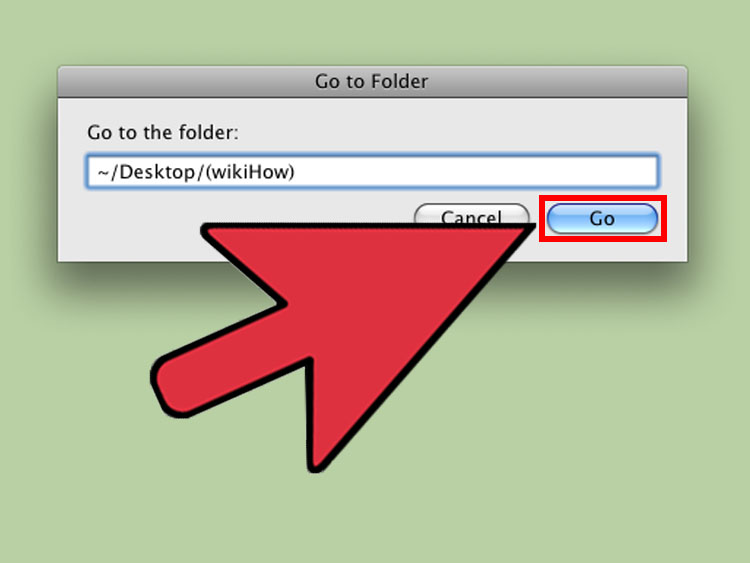Dismiss the dialog using Cancel

pos(472,214)
